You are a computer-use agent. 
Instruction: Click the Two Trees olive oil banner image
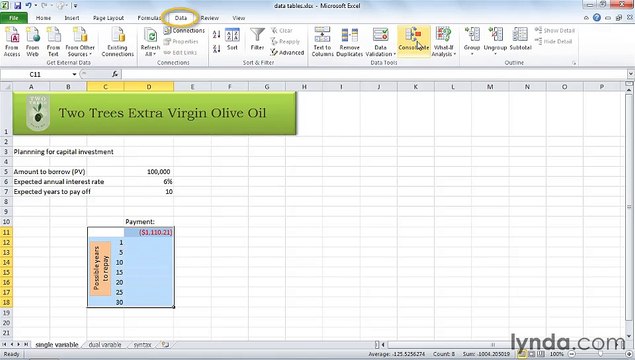(155, 113)
